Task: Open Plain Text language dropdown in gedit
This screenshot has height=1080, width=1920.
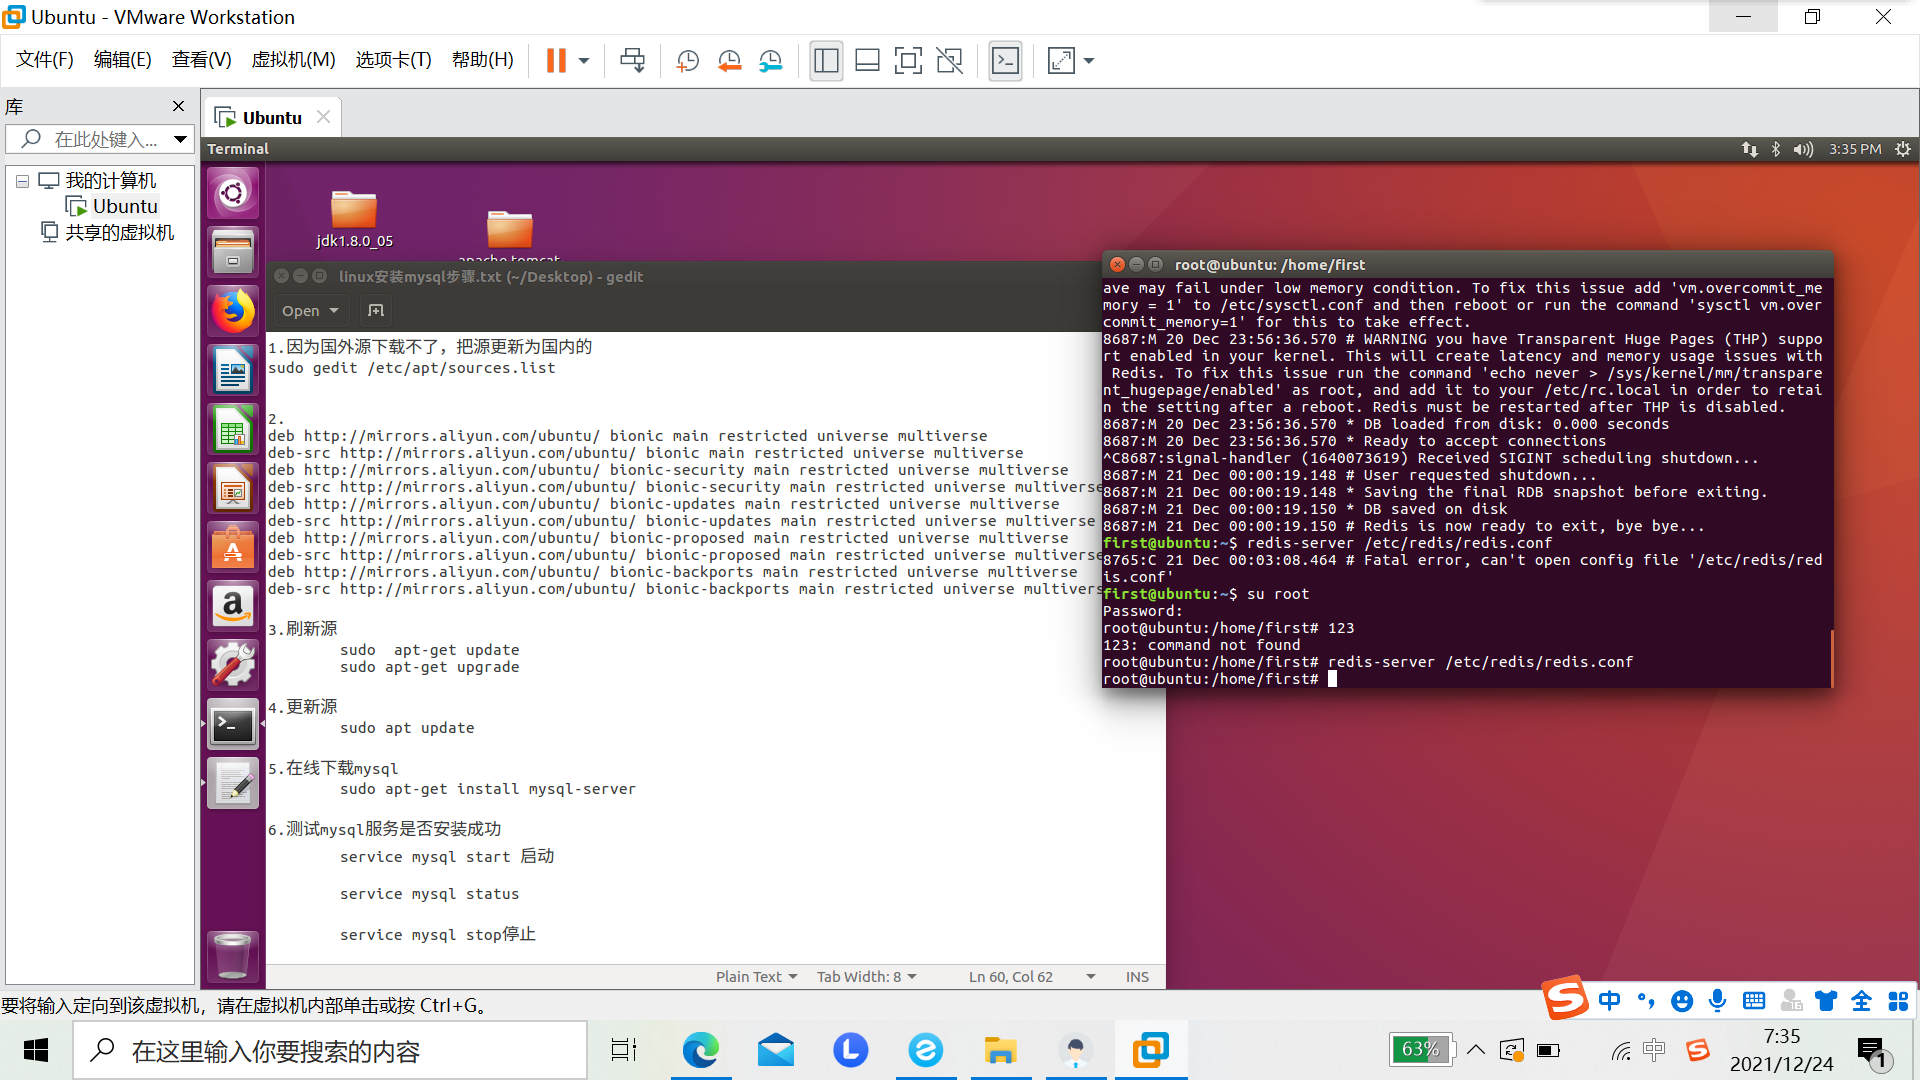Action: (x=756, y=977)
